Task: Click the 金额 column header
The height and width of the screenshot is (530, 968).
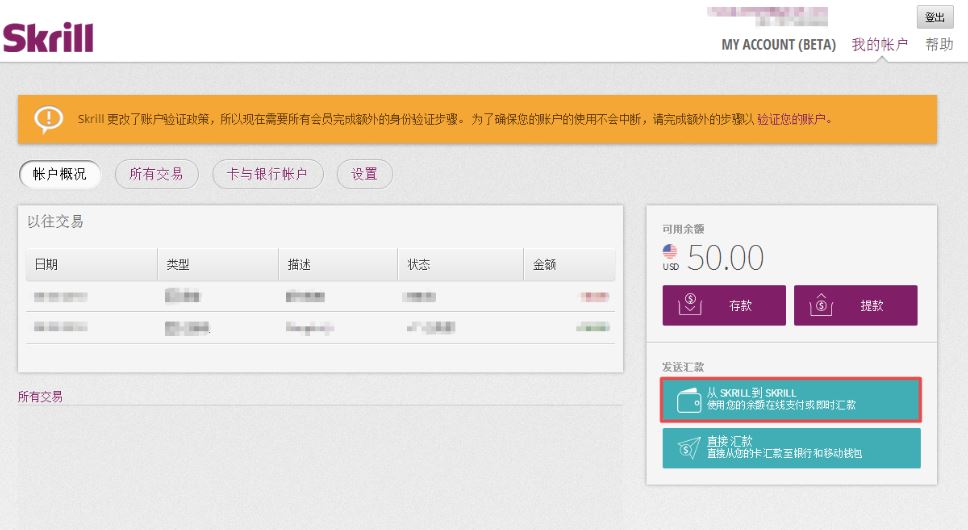Action: (x=569, y=265)
